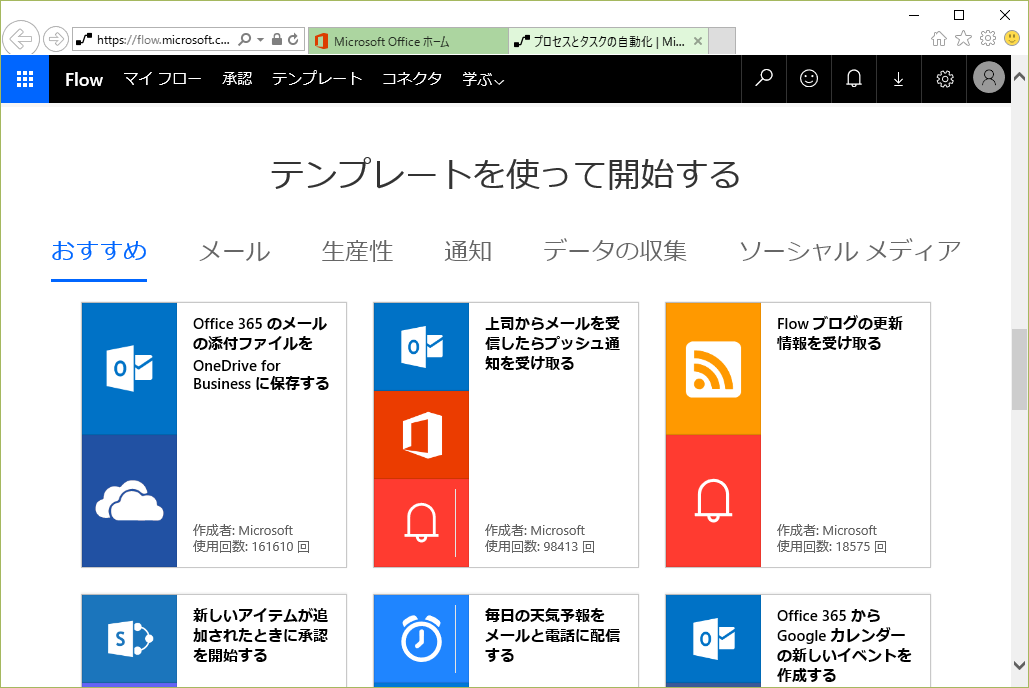Click the refresh icon in address bar

[x=293, y=39]
